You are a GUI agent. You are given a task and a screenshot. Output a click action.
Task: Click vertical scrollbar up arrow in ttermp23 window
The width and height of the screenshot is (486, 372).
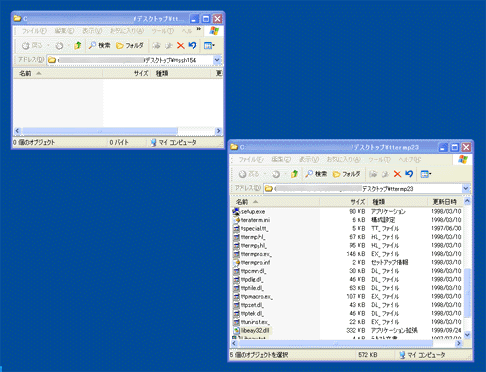467,201
